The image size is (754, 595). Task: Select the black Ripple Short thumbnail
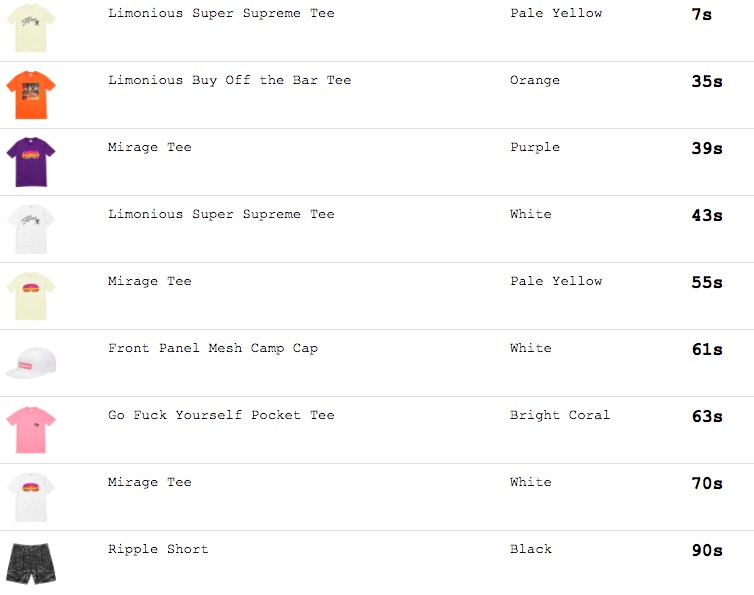pos(31,564)
